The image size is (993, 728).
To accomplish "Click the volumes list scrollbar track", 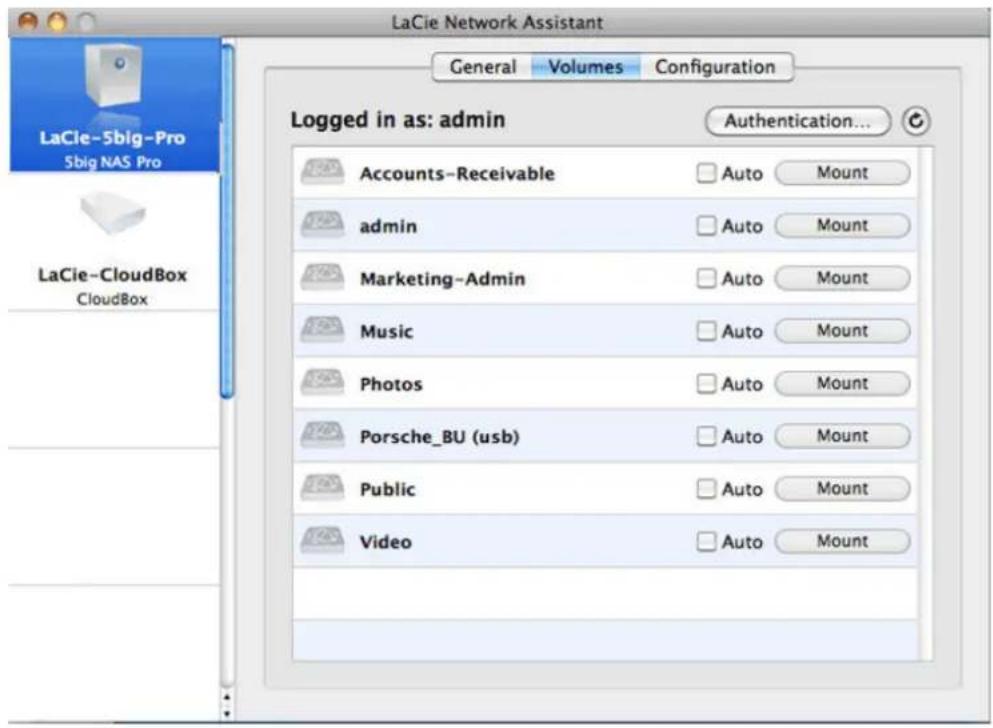I will pos(925,404).
